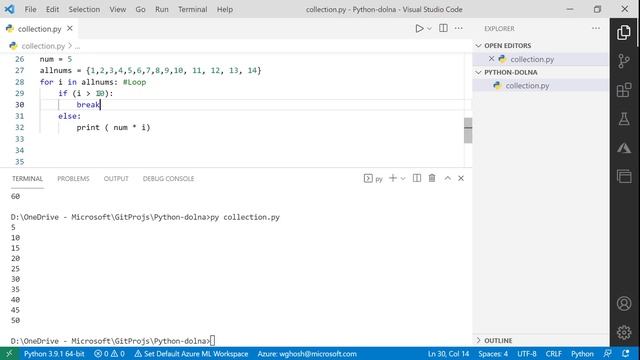The image size is (640, 360).
Task: Open the new terminal launch profile dropdown
Action: coord(403,178)
